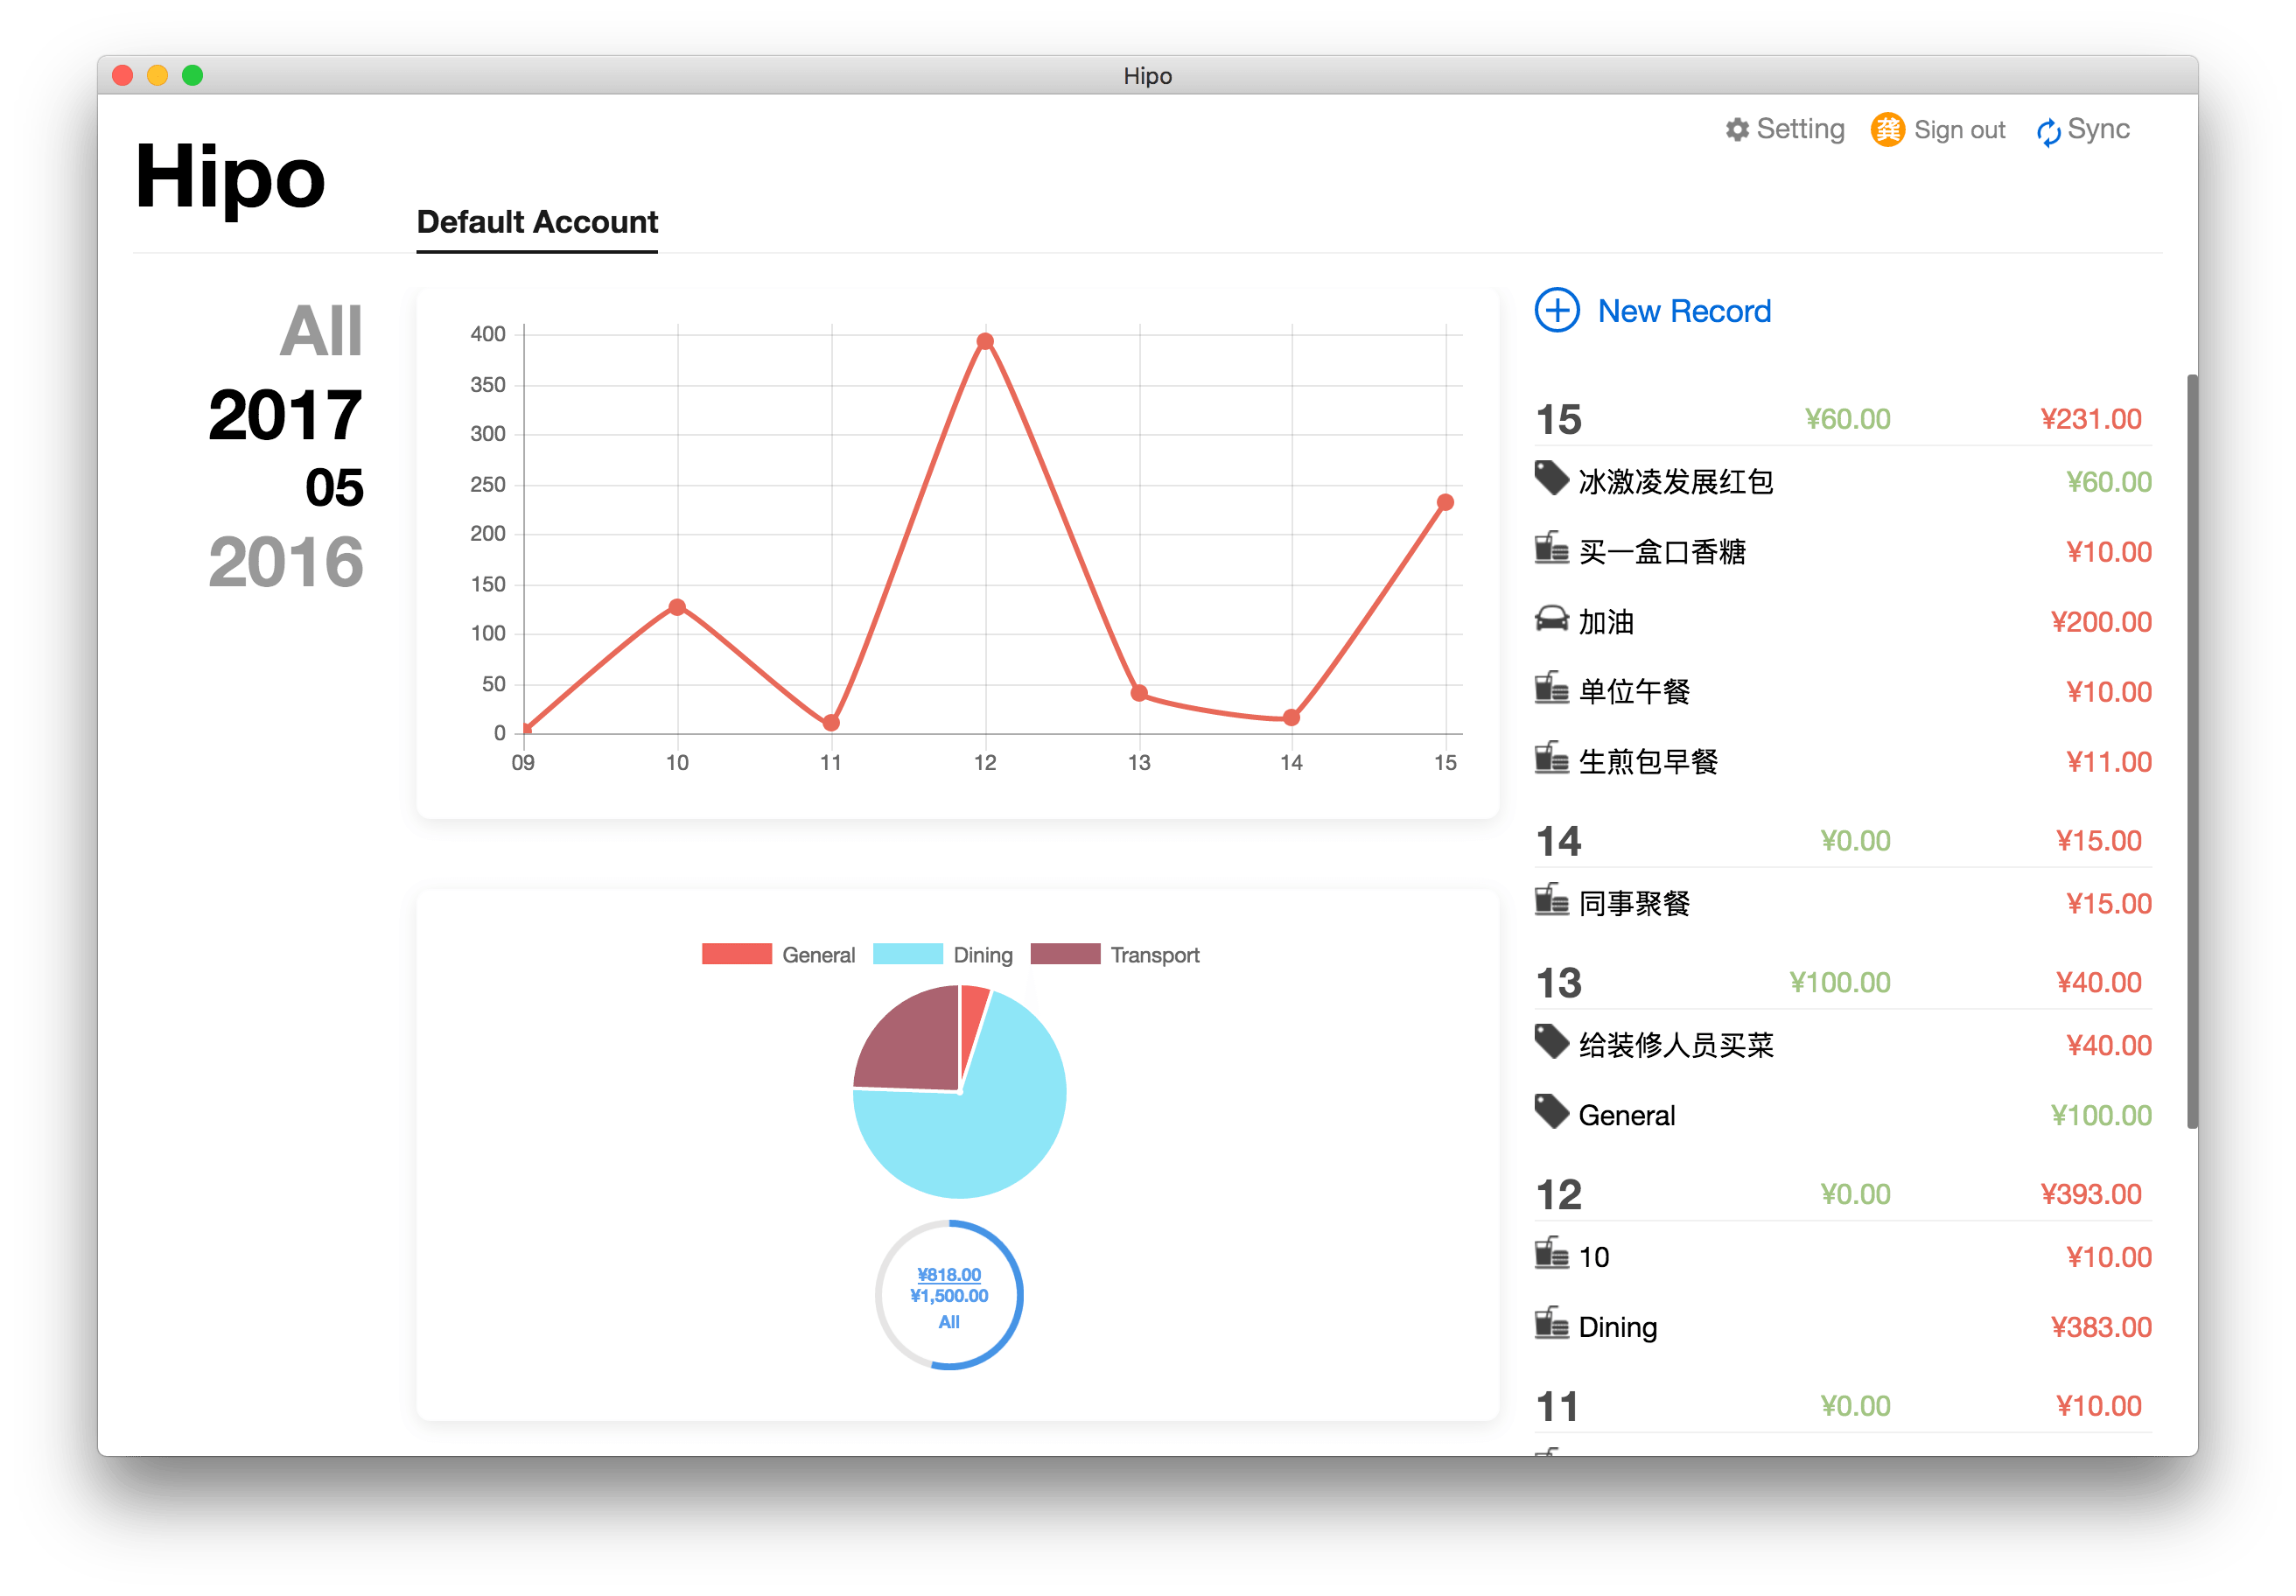Image resolution: width=2296 pixels, height=1596 pixels.
Task: Click tag icon beside General record
Action: tap(1551, 1111)
